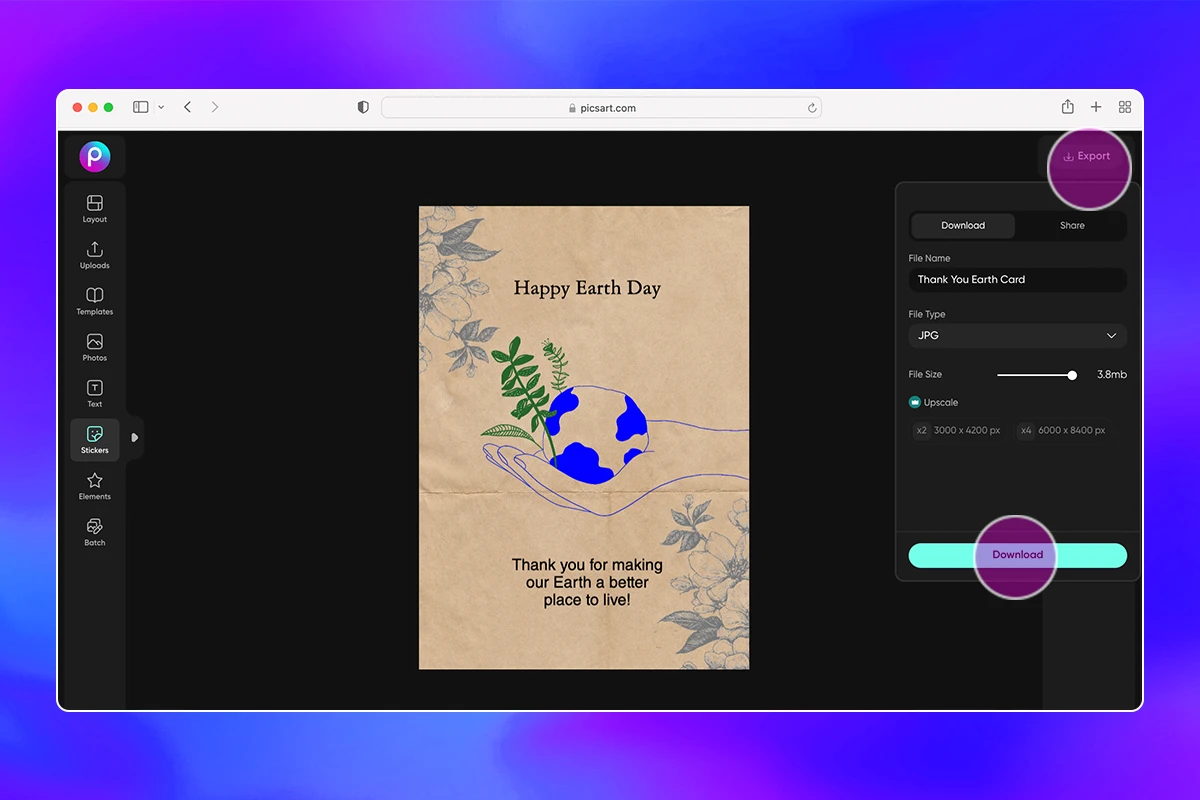Viewport: 1200px width, 800px height.
Task: Collapse the Stickers panel with the side arrow
Action: (x=133, y=438)
